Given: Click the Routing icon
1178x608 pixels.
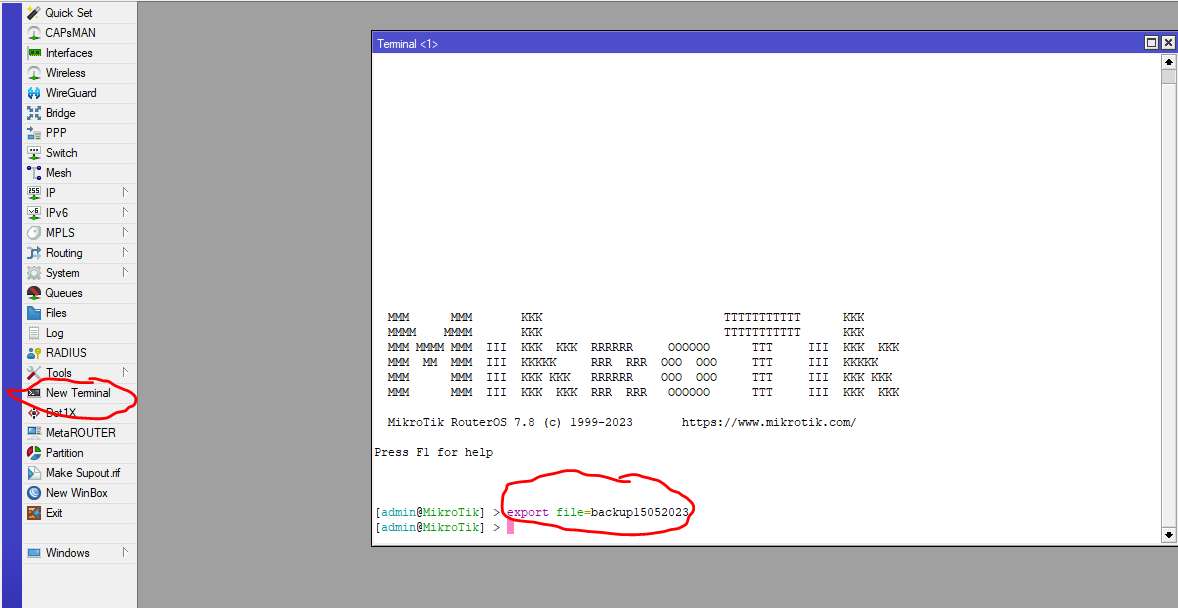Looking at the screenshot, I should (x=34, y=253).
